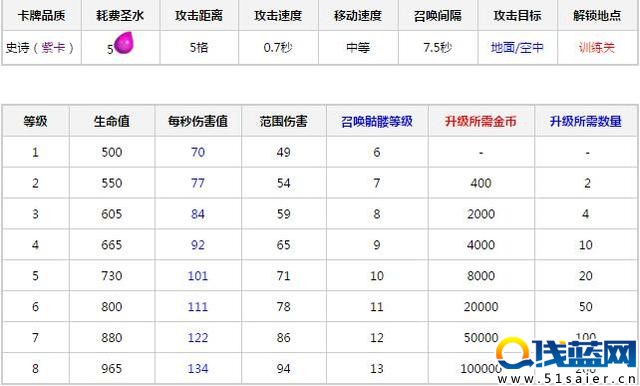Screen dimensions: 640x386
Task: Select the 召唤间隔 header cell
Action: [438, 16]
